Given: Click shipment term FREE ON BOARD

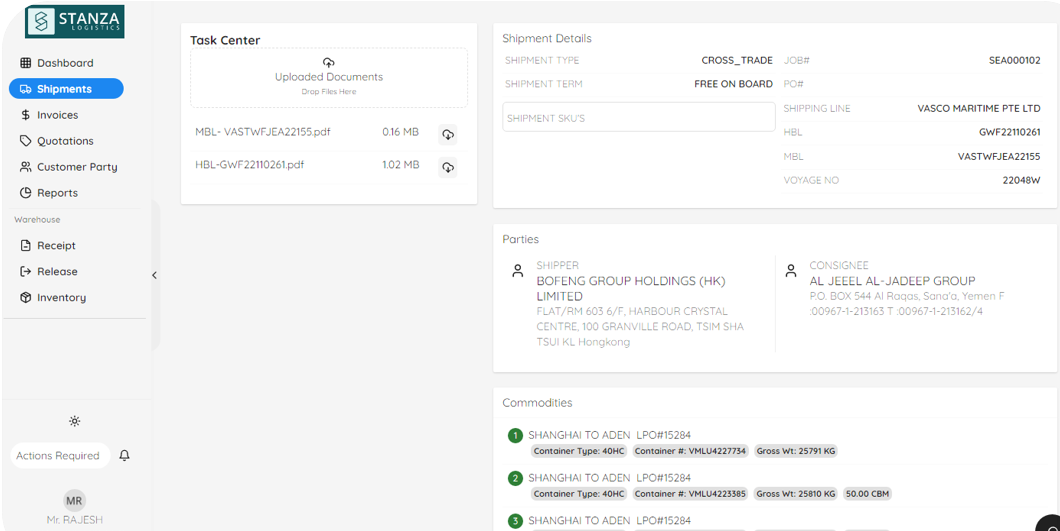Looking at the screenshot, I should point(733,84).
